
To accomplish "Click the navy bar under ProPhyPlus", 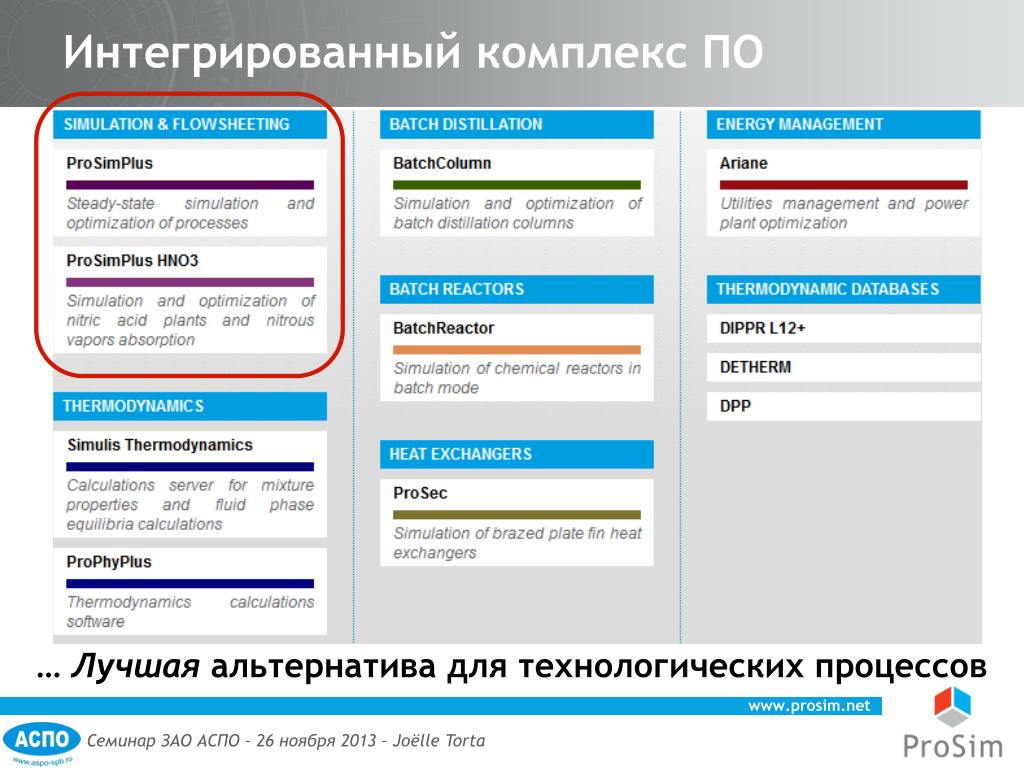I will 190,583.
